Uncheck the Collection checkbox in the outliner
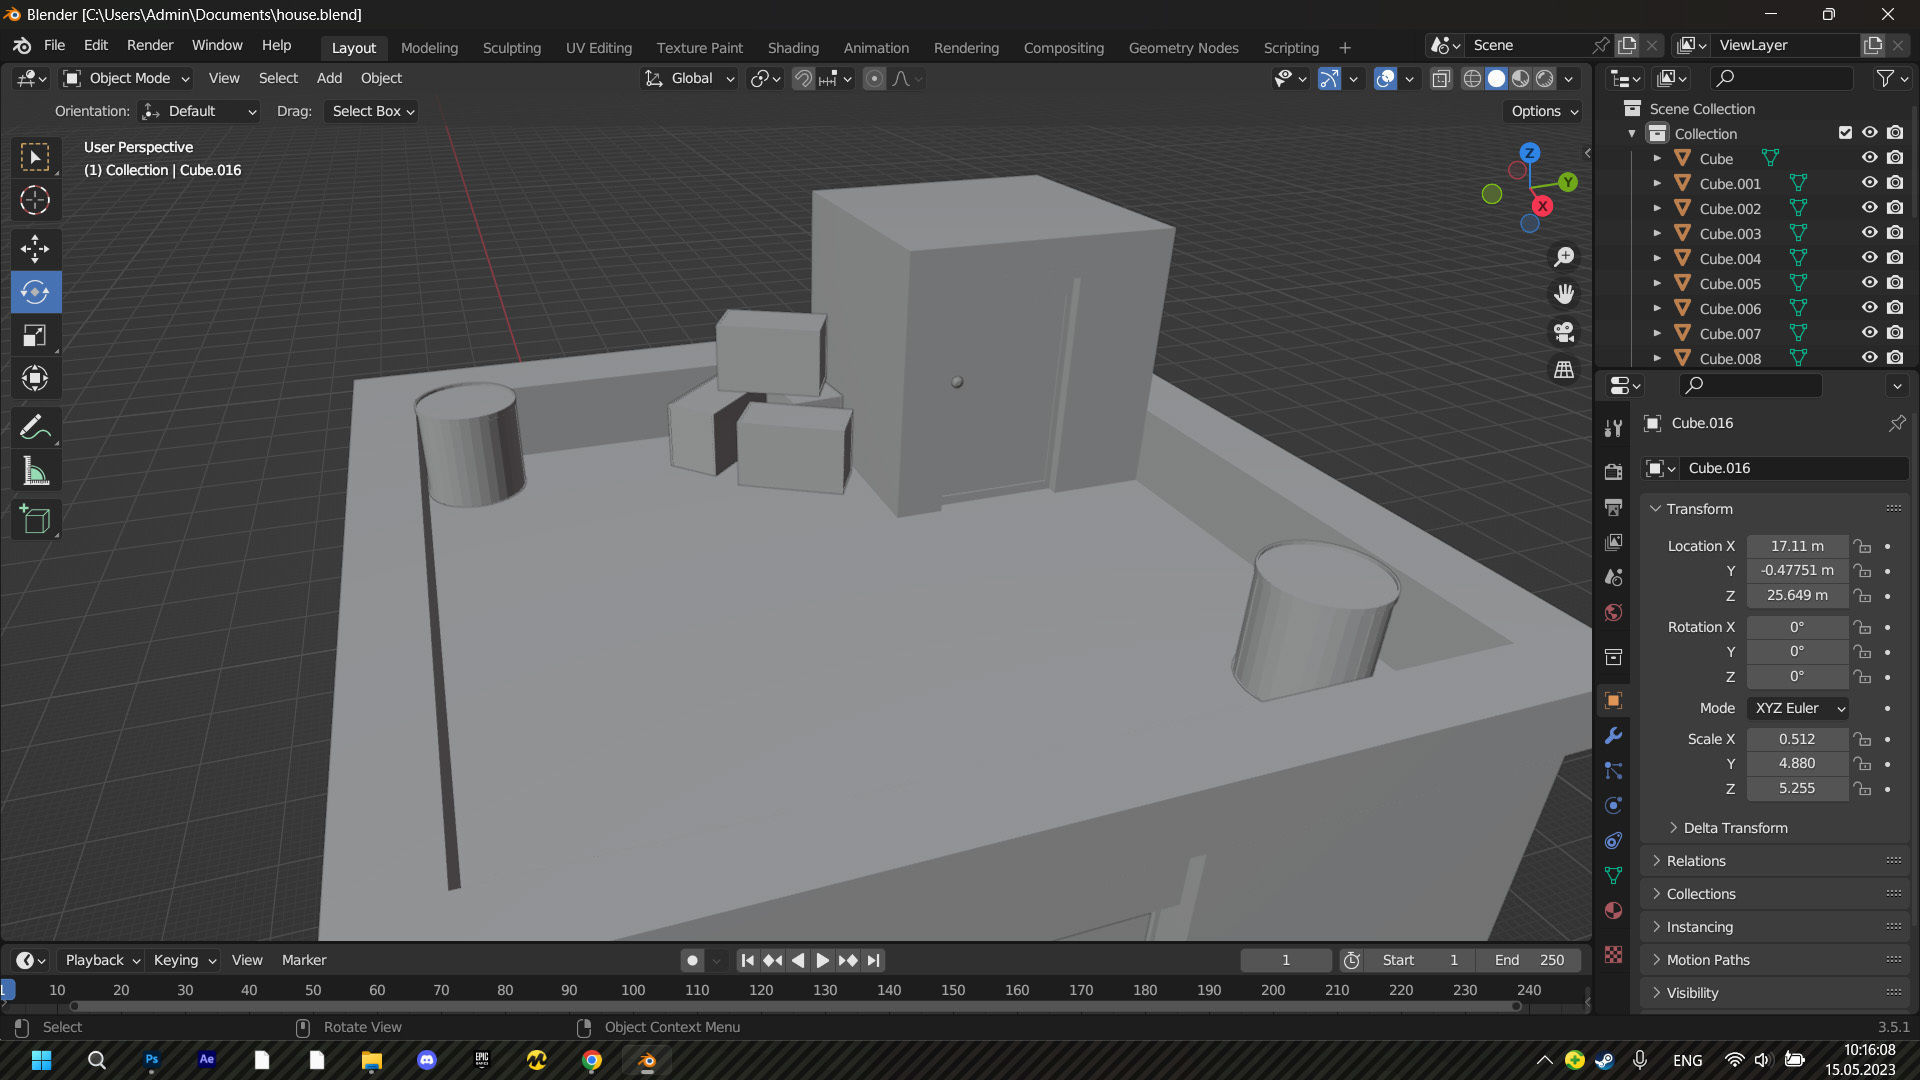Image resolution: width=1920 pixels, height=1080 pixels. (x=1845, y=132)
